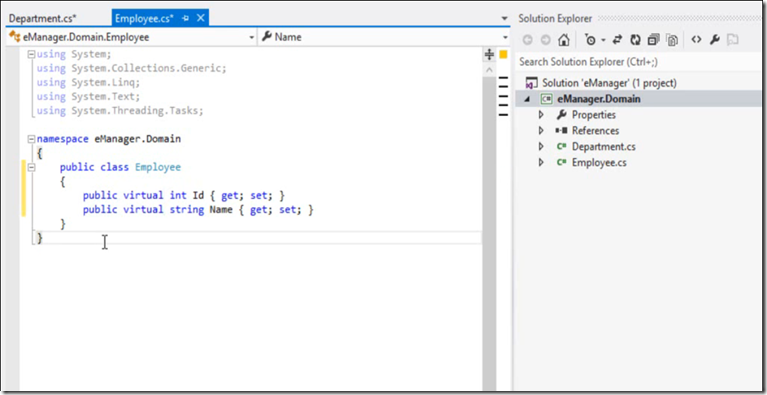Collapse the Employee class block

[x=31, y=167]
